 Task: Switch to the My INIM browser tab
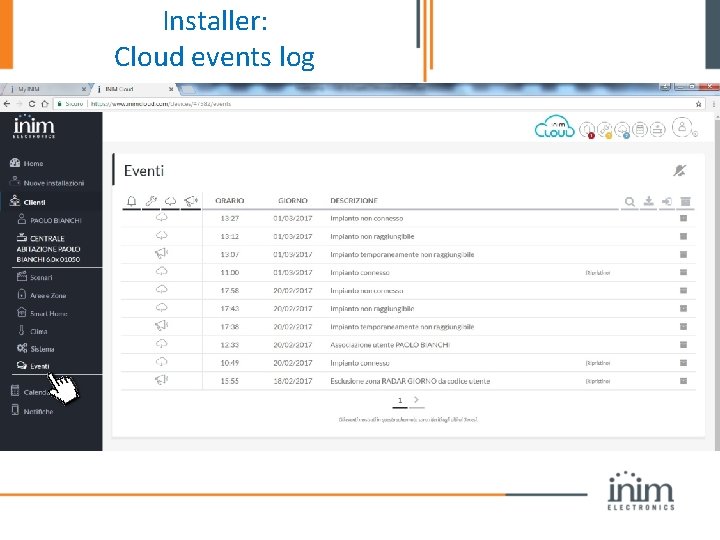[x=45, y=89]
